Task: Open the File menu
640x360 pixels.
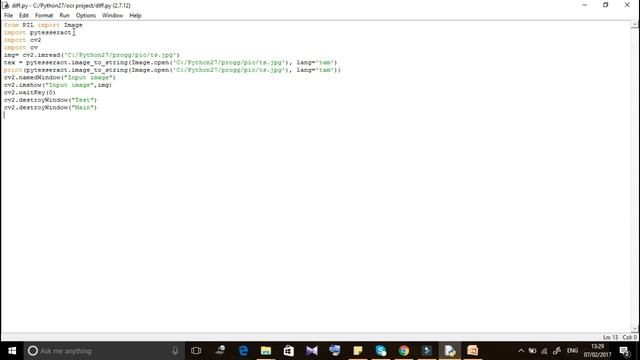Action: pos(9,16)
